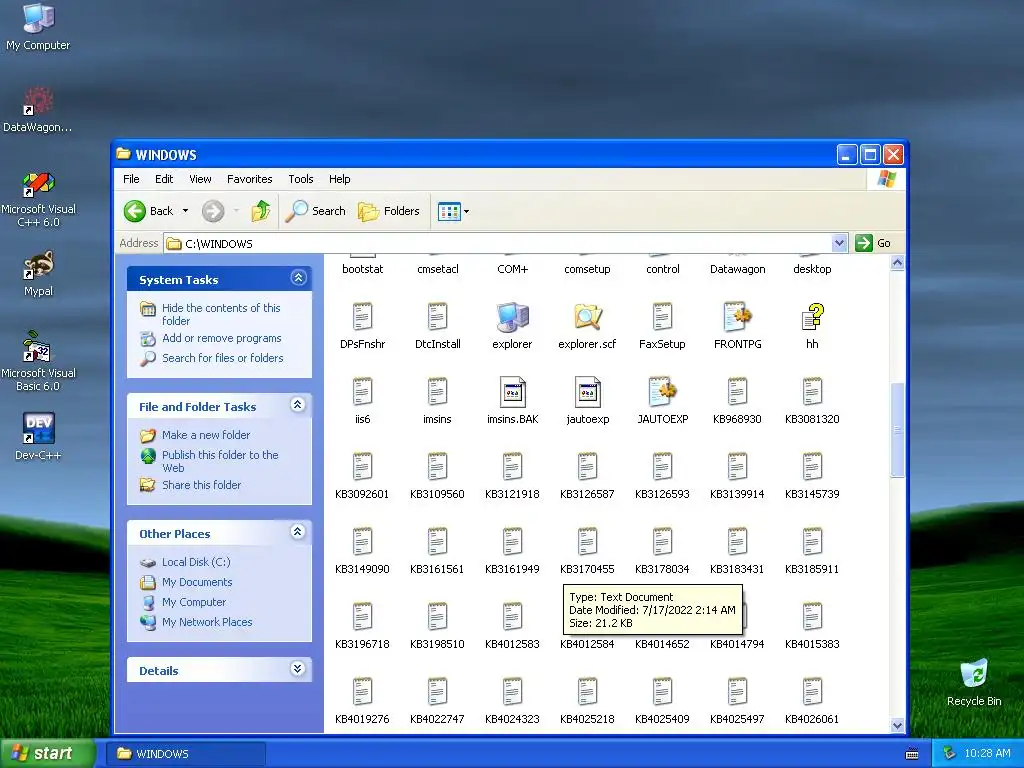Select the Dev-C++ desktop shortcut
Image resolution: width=1024 pixels, height=768 pixels.
(x=38, y=436)
